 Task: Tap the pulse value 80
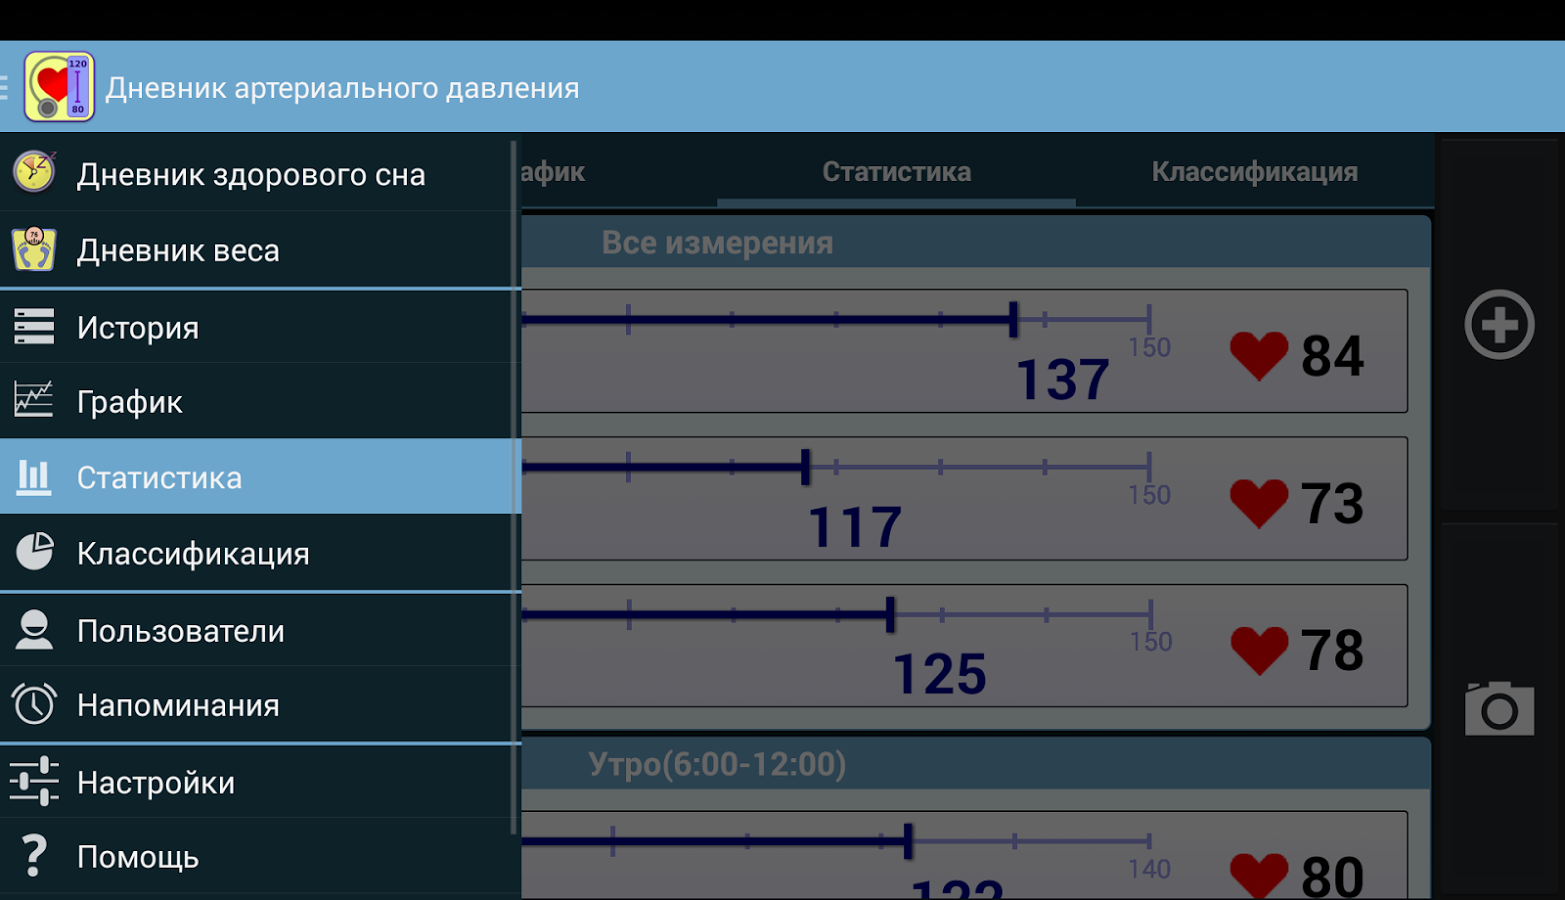(x=1333, y=877)
